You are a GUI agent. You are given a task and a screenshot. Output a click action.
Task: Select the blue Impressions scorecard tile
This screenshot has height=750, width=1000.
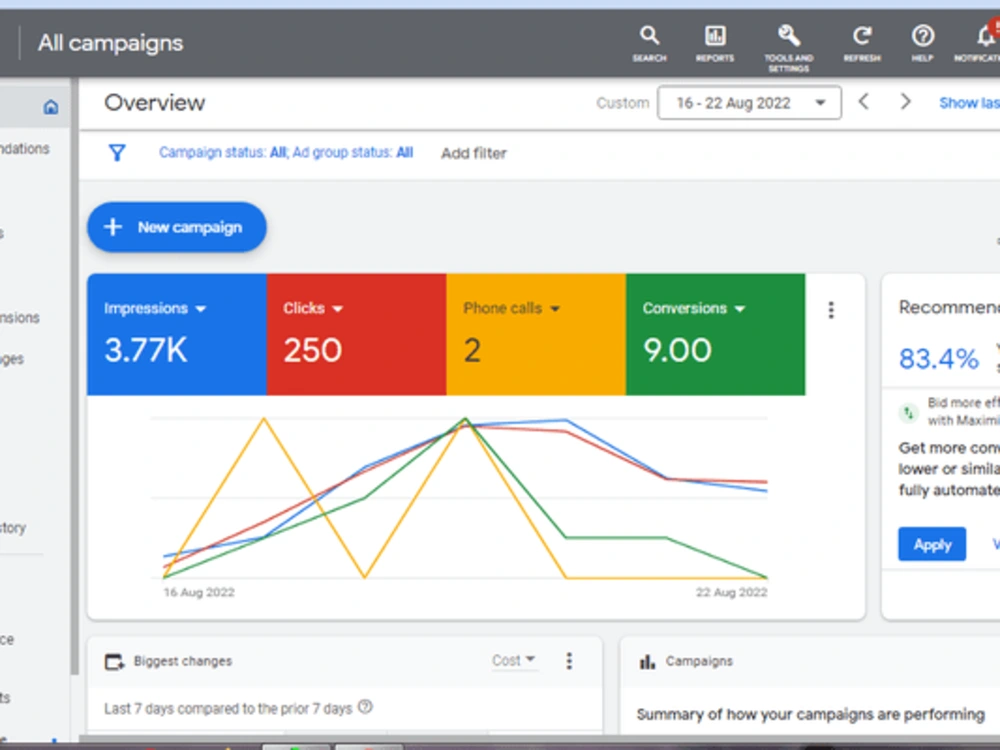pos(177,334)
